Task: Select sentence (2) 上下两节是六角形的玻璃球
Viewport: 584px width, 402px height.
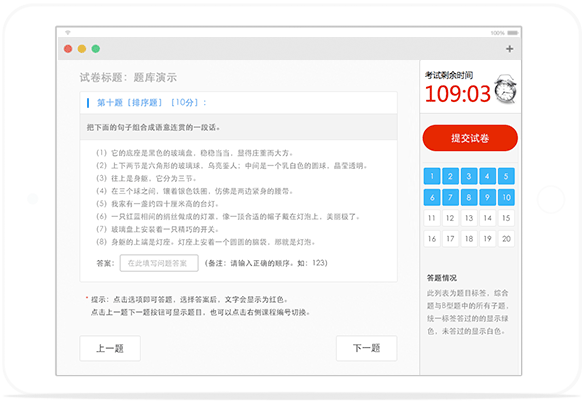Action: 232,165
